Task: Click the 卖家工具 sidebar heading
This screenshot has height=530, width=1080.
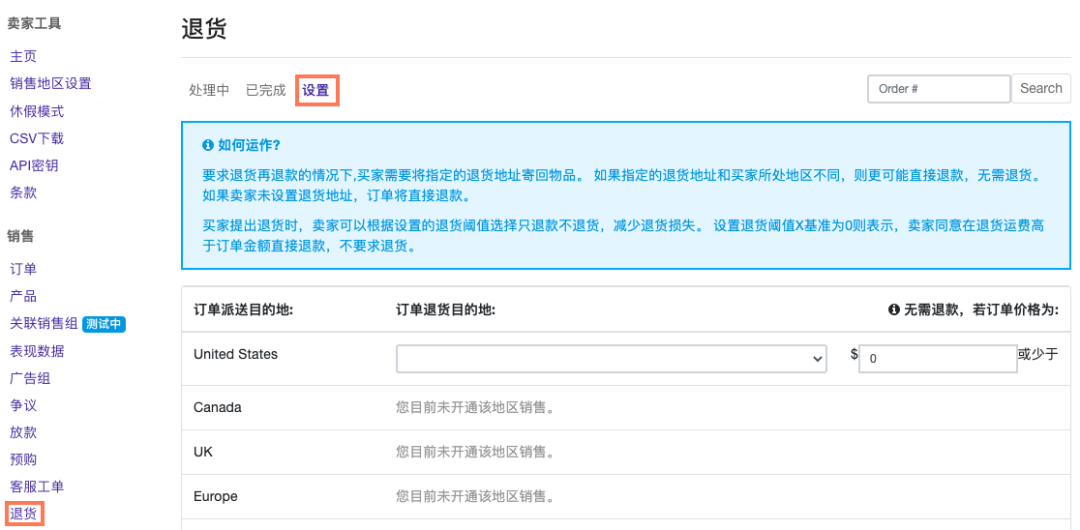Action: [x=34, y=23]
